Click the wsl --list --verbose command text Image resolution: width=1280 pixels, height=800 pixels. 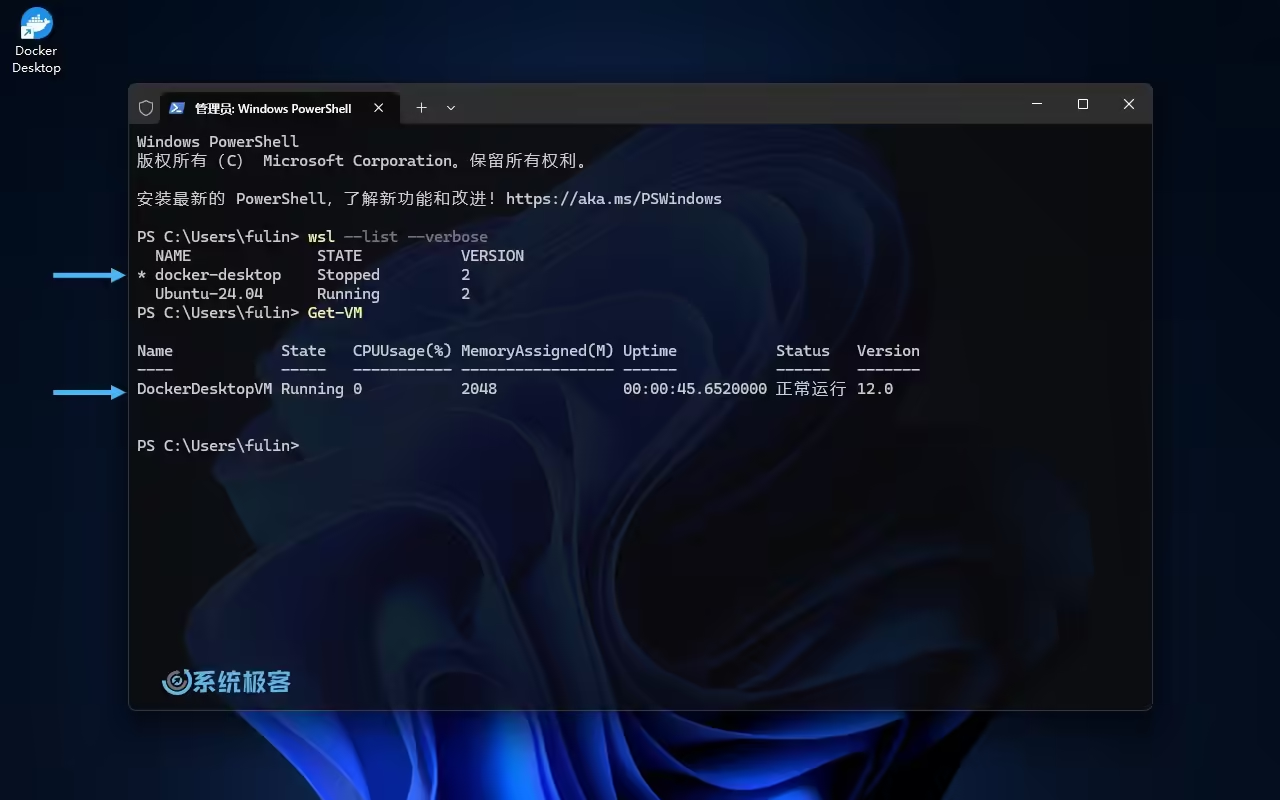pyautogui.click(x=397, y=237)
